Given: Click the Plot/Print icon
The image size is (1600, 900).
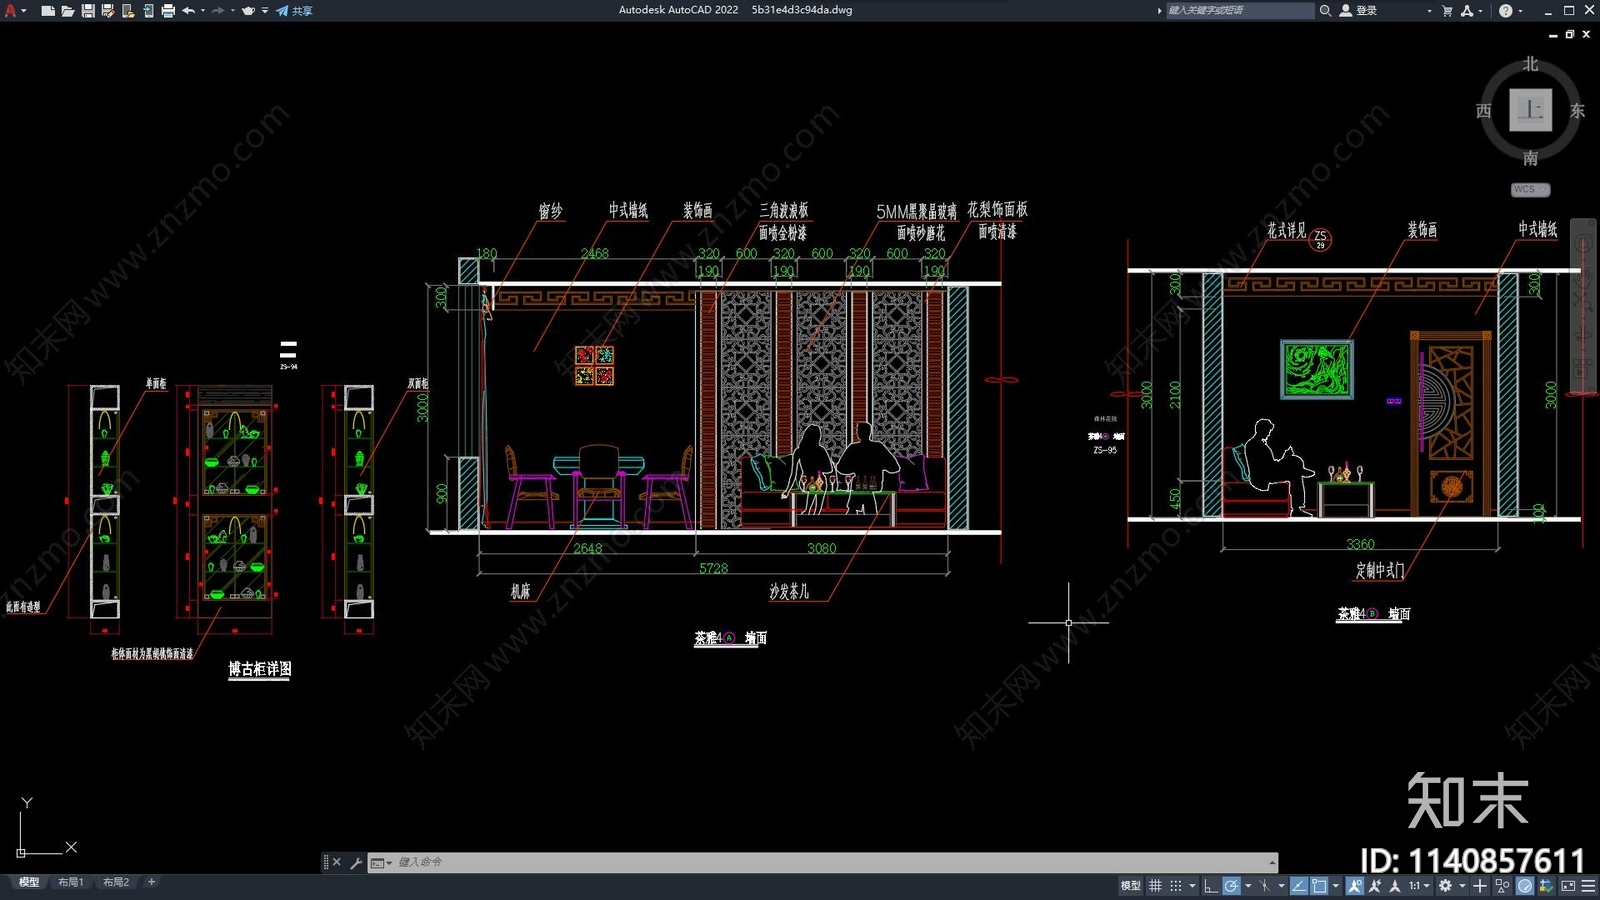Looking at the screenshot, I should [x=168, y=11].
